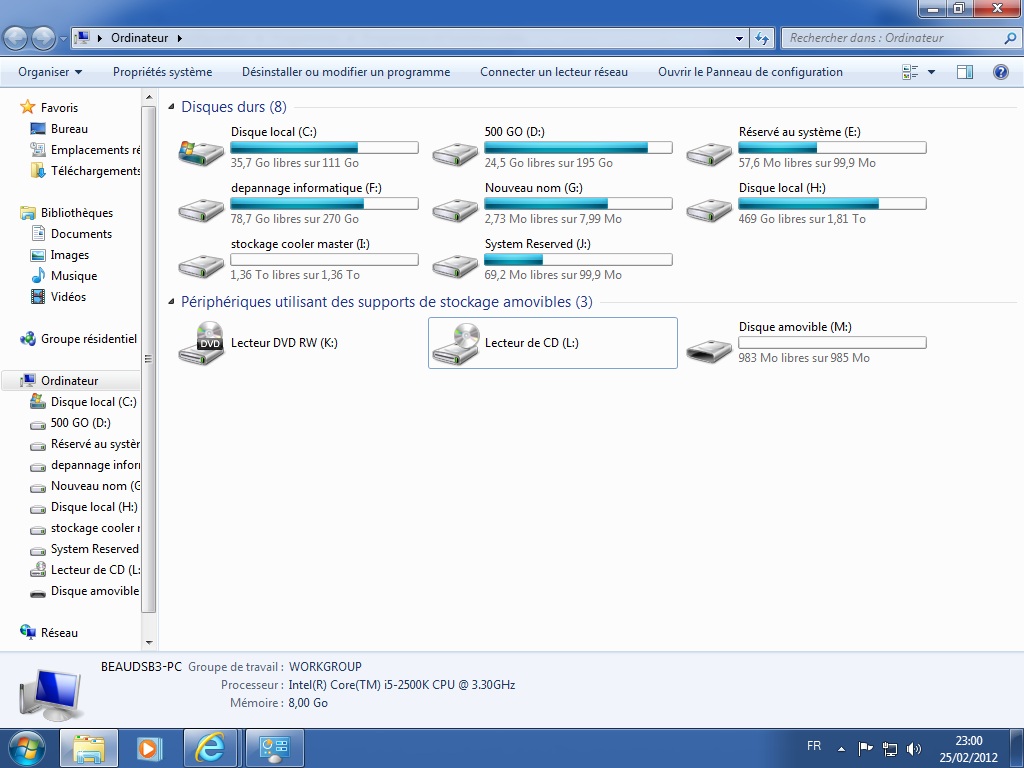Click Connecter un lecteur réseau

[554, 72]
